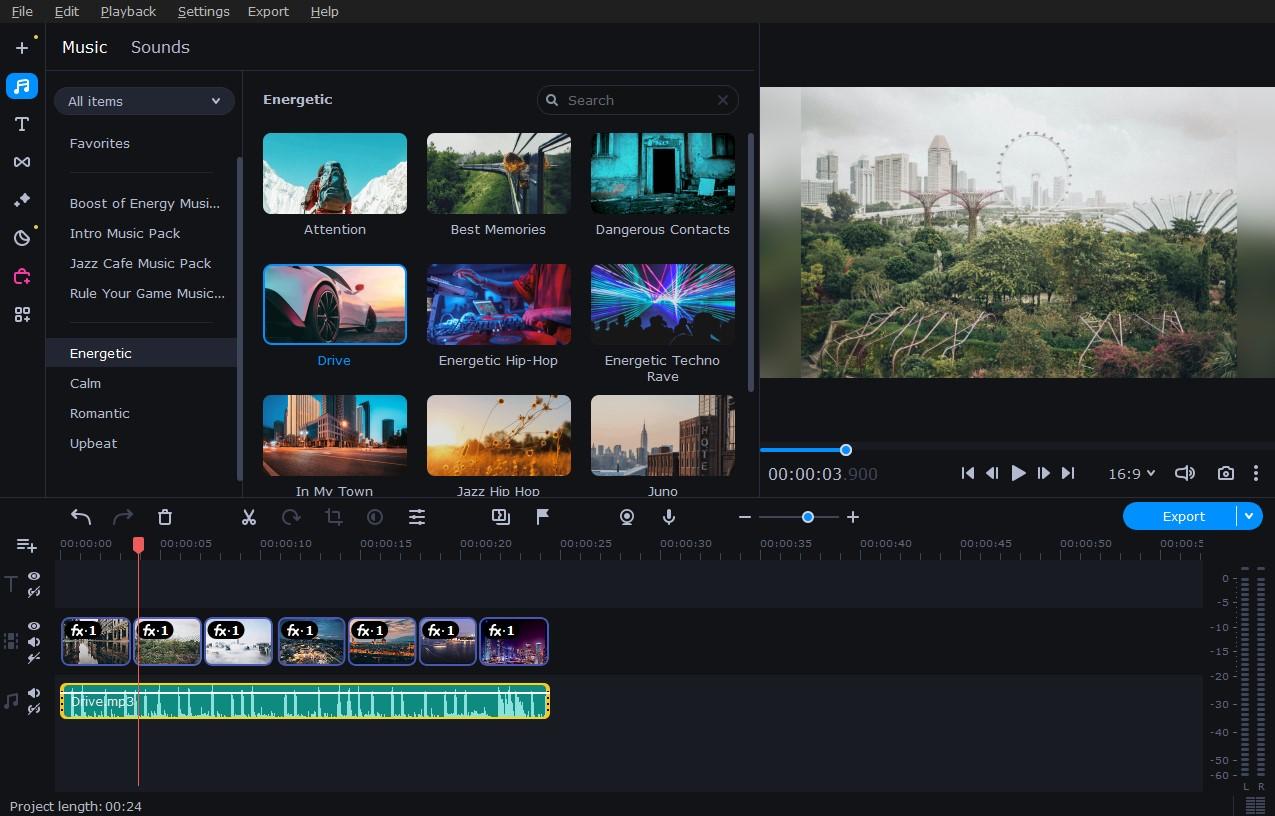Screen dimensions: 1275x816
Task: Open the Export options arrow
Action: point(1248,516)
